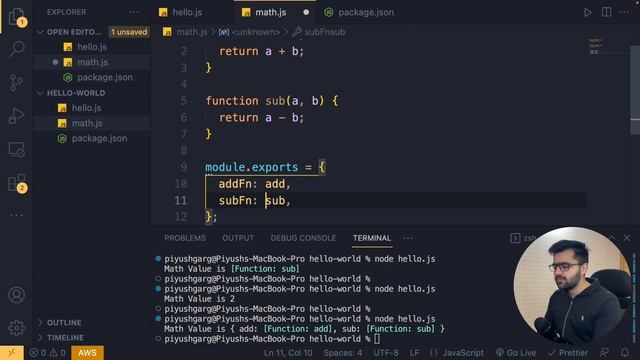
Task: Show more panel tabs ellipsis
Action: 408,238
